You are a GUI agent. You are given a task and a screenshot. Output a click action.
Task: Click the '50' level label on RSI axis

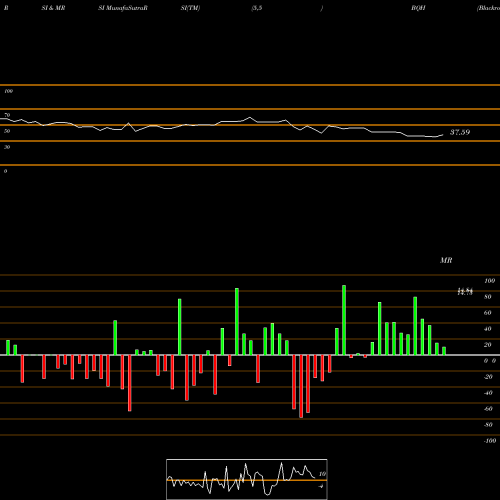7,131
